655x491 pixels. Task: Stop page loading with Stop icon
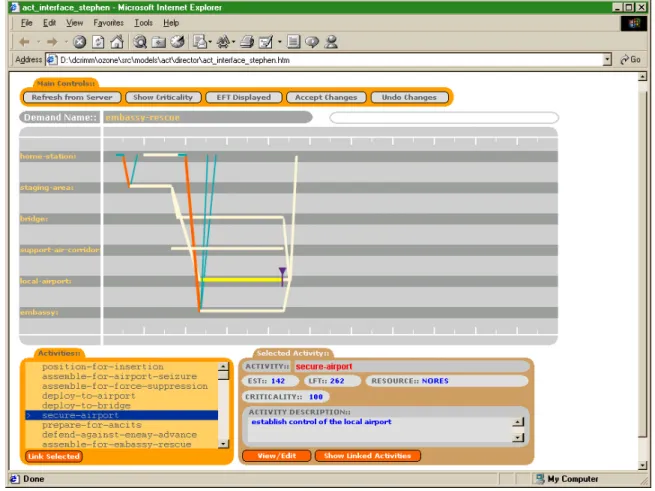click(79, 42)
